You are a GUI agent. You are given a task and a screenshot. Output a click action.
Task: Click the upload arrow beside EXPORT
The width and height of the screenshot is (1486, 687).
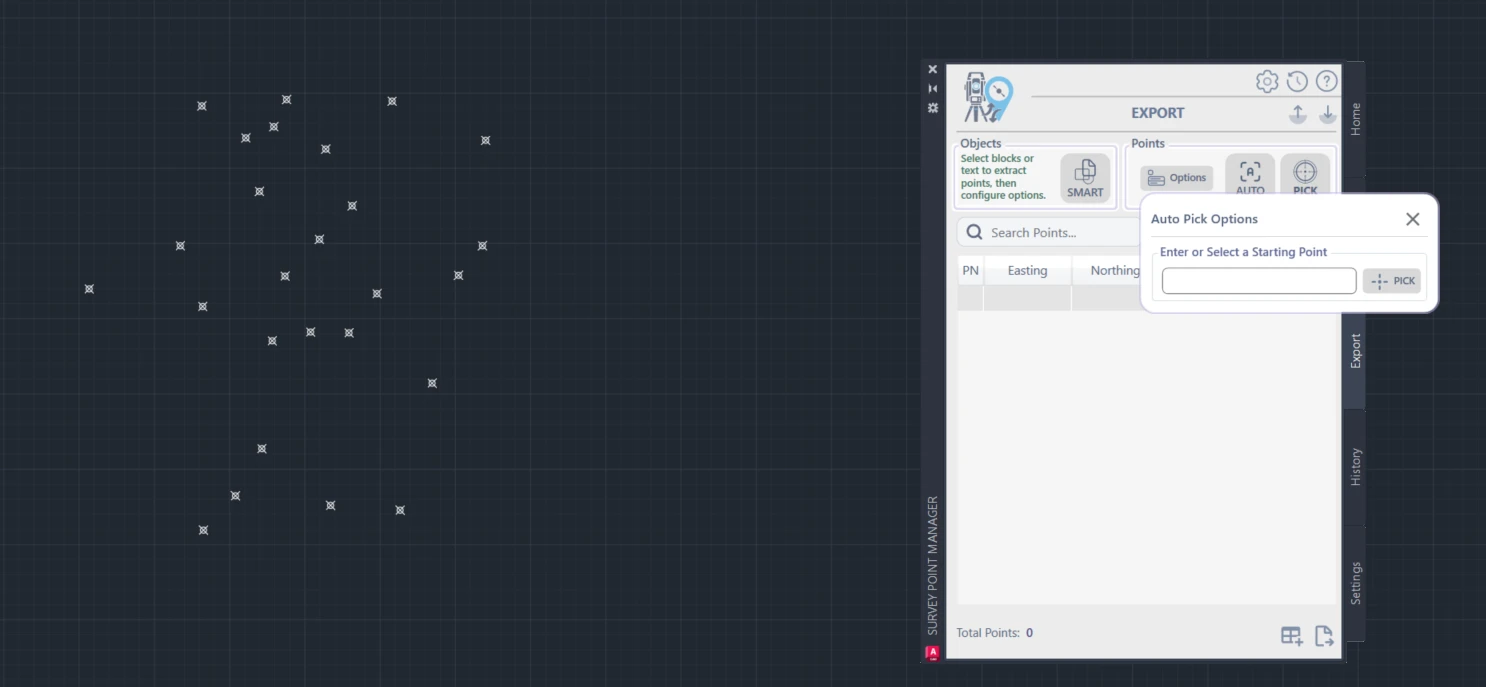click(1297, 114)
